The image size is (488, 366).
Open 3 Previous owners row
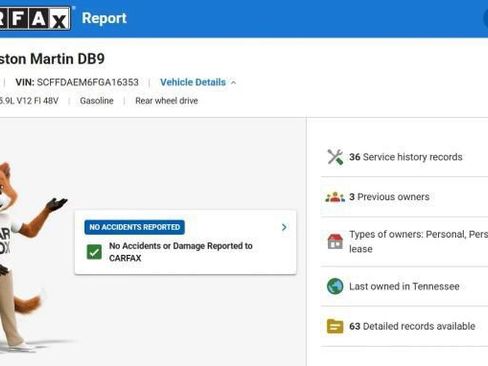tap(389, 197)
